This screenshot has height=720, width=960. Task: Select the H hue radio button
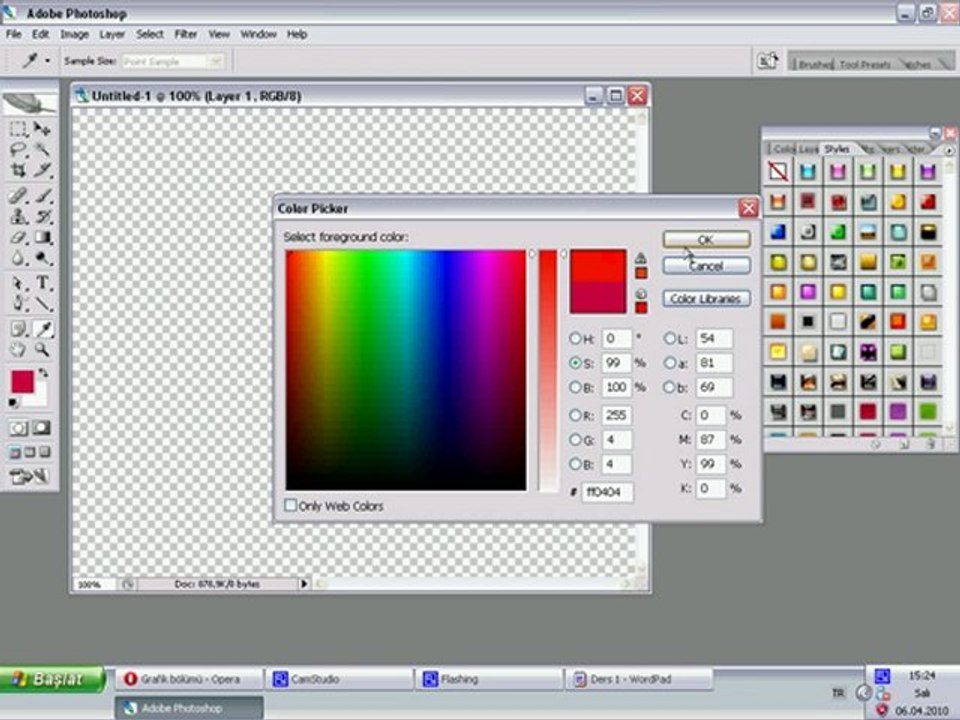(x=575, y=338)
